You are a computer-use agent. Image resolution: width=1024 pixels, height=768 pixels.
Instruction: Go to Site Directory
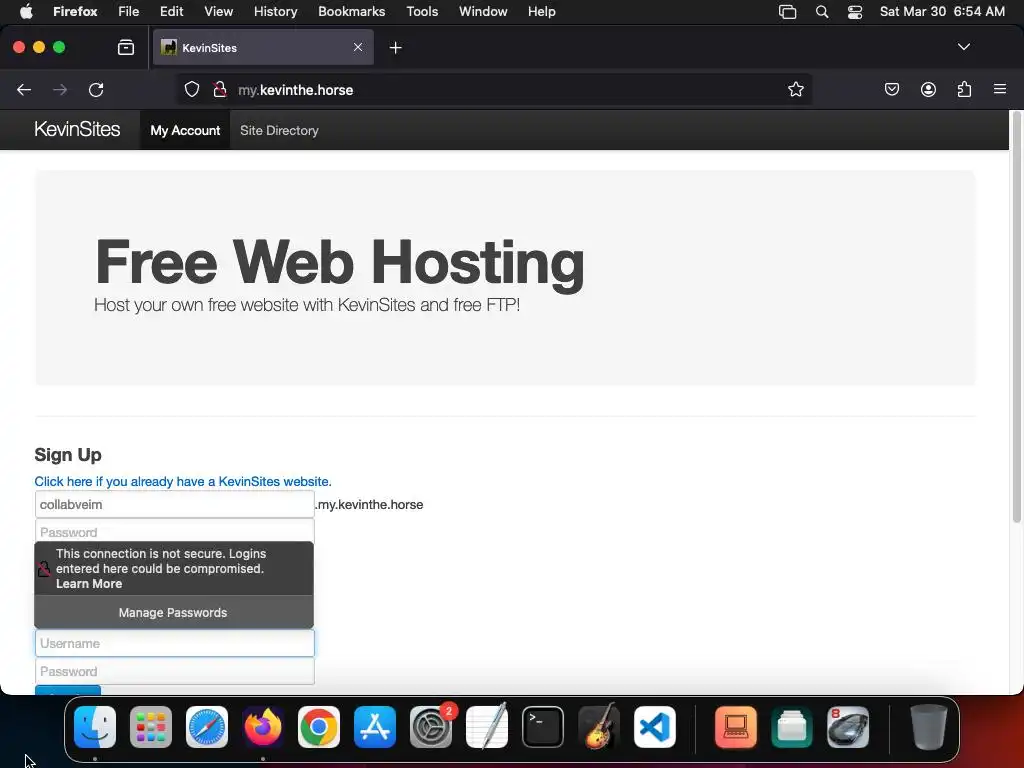point(279,130)
